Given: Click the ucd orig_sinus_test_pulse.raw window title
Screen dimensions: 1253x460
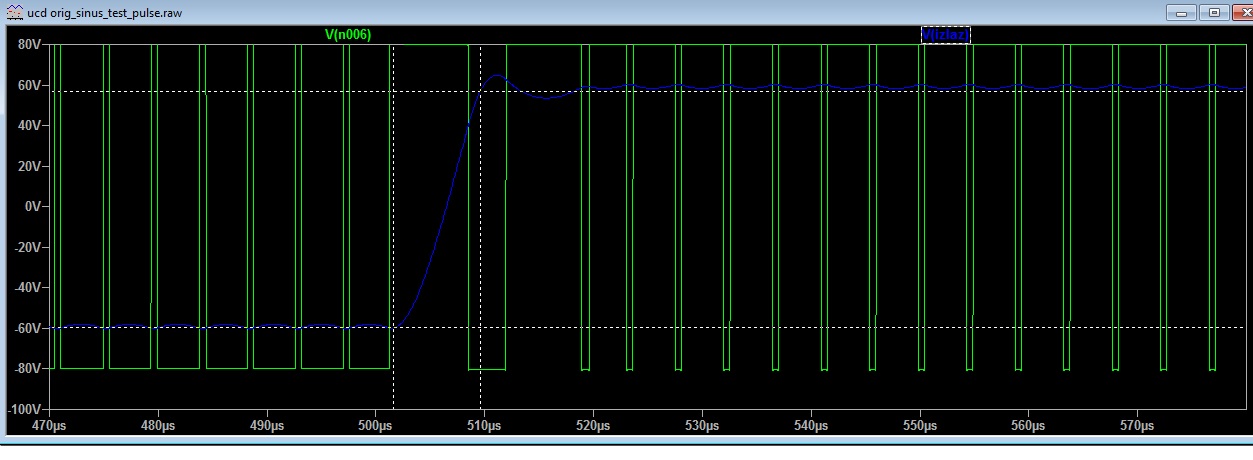Looking at the screenshot, I should click(x=105, y=12).
